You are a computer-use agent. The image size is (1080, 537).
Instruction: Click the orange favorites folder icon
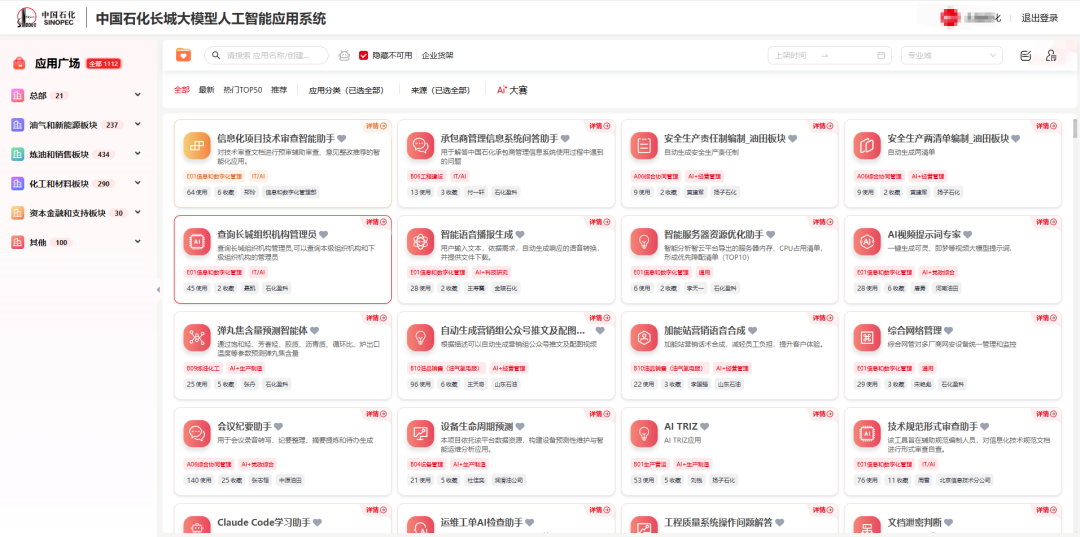[x=183, y=55]
